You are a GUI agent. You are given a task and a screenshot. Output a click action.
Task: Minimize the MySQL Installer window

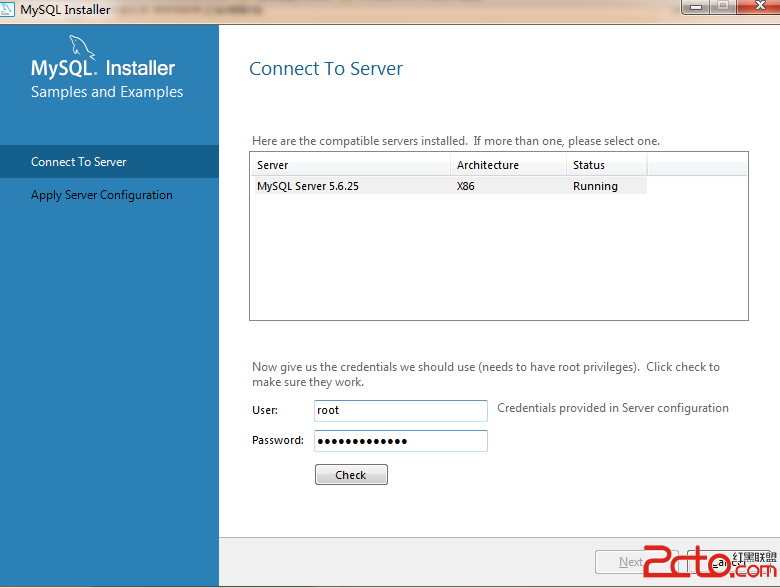(696, 7)
